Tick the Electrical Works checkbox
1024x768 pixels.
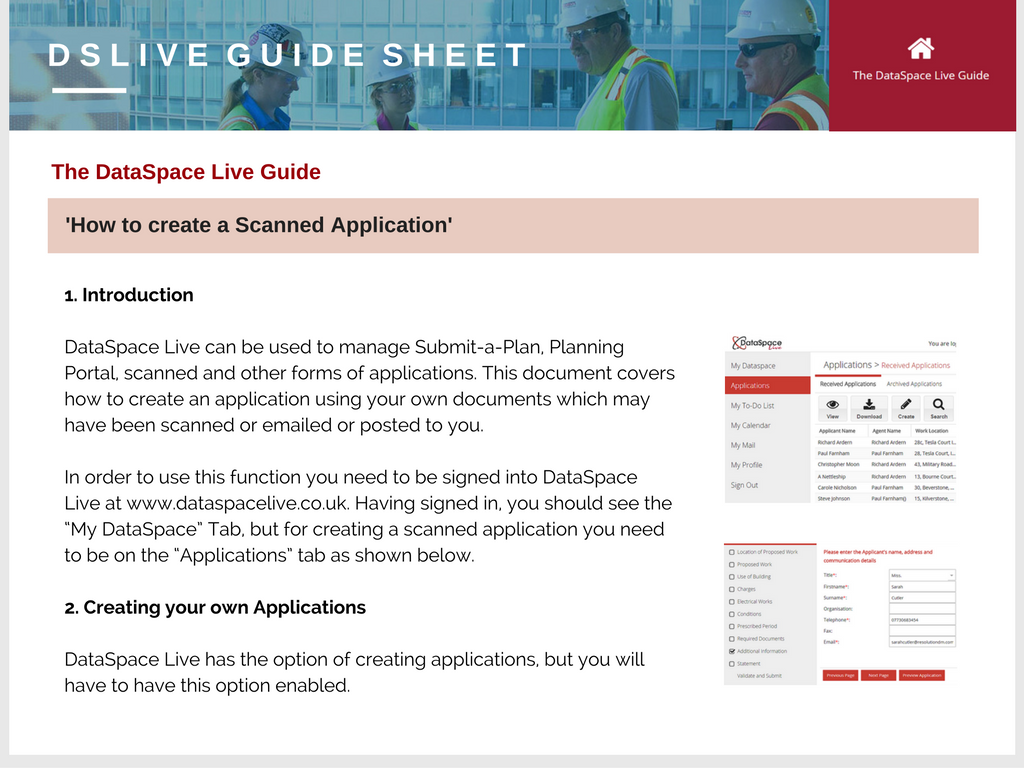tap(731, 601)
